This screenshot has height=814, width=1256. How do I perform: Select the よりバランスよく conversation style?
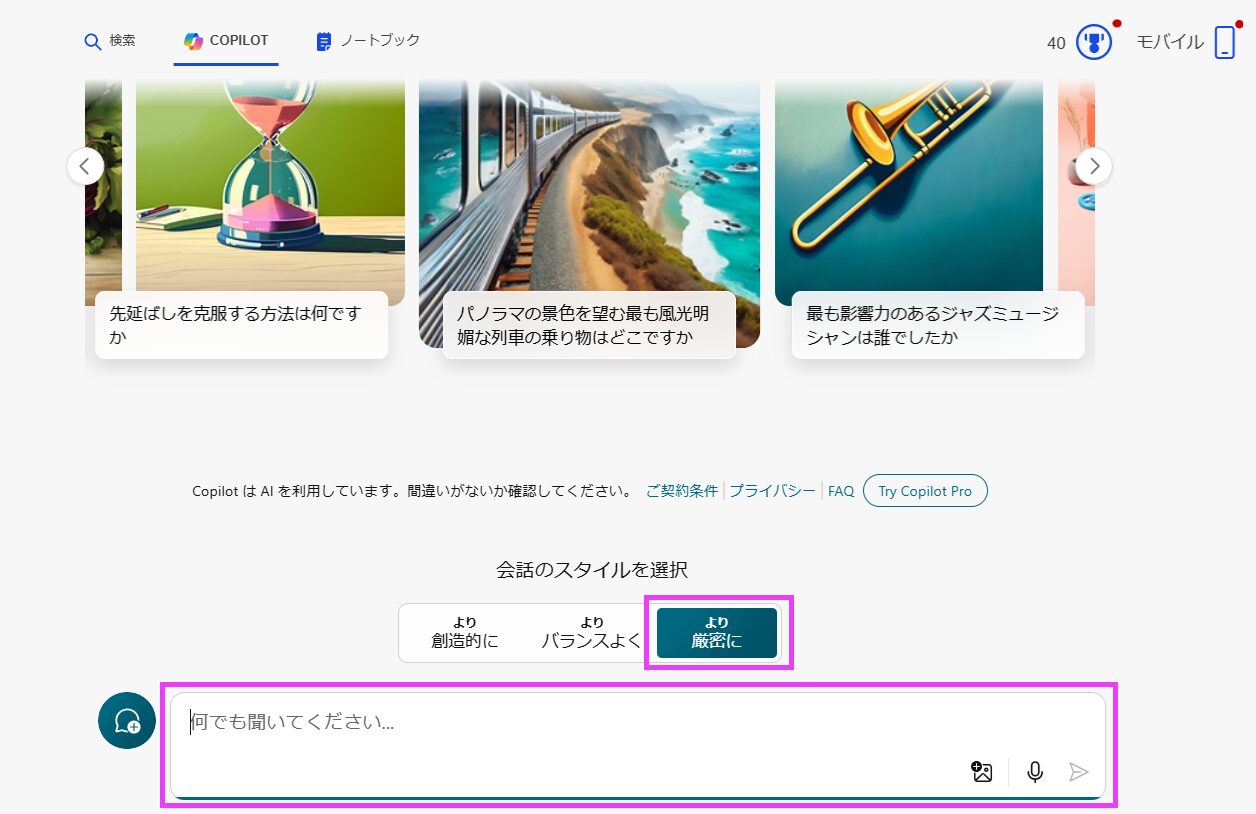[591, 633]
